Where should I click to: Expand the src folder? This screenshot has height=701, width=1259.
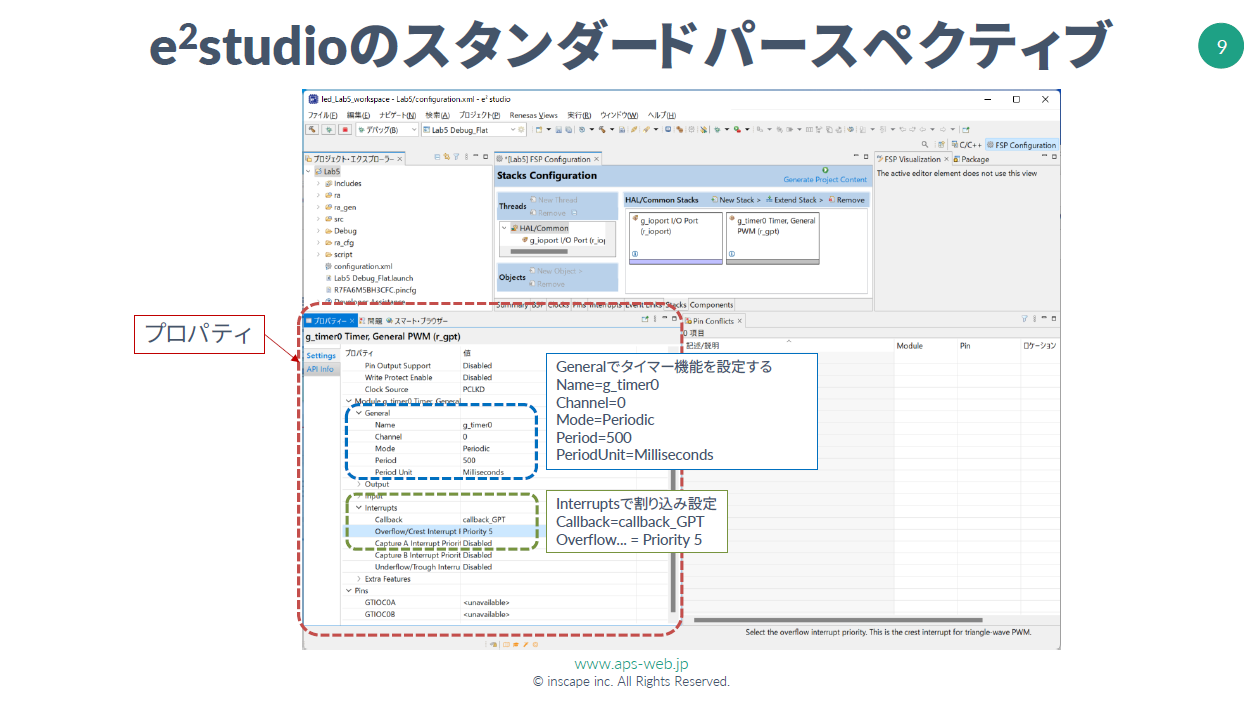pyautogui.click(x=318, y=219)
